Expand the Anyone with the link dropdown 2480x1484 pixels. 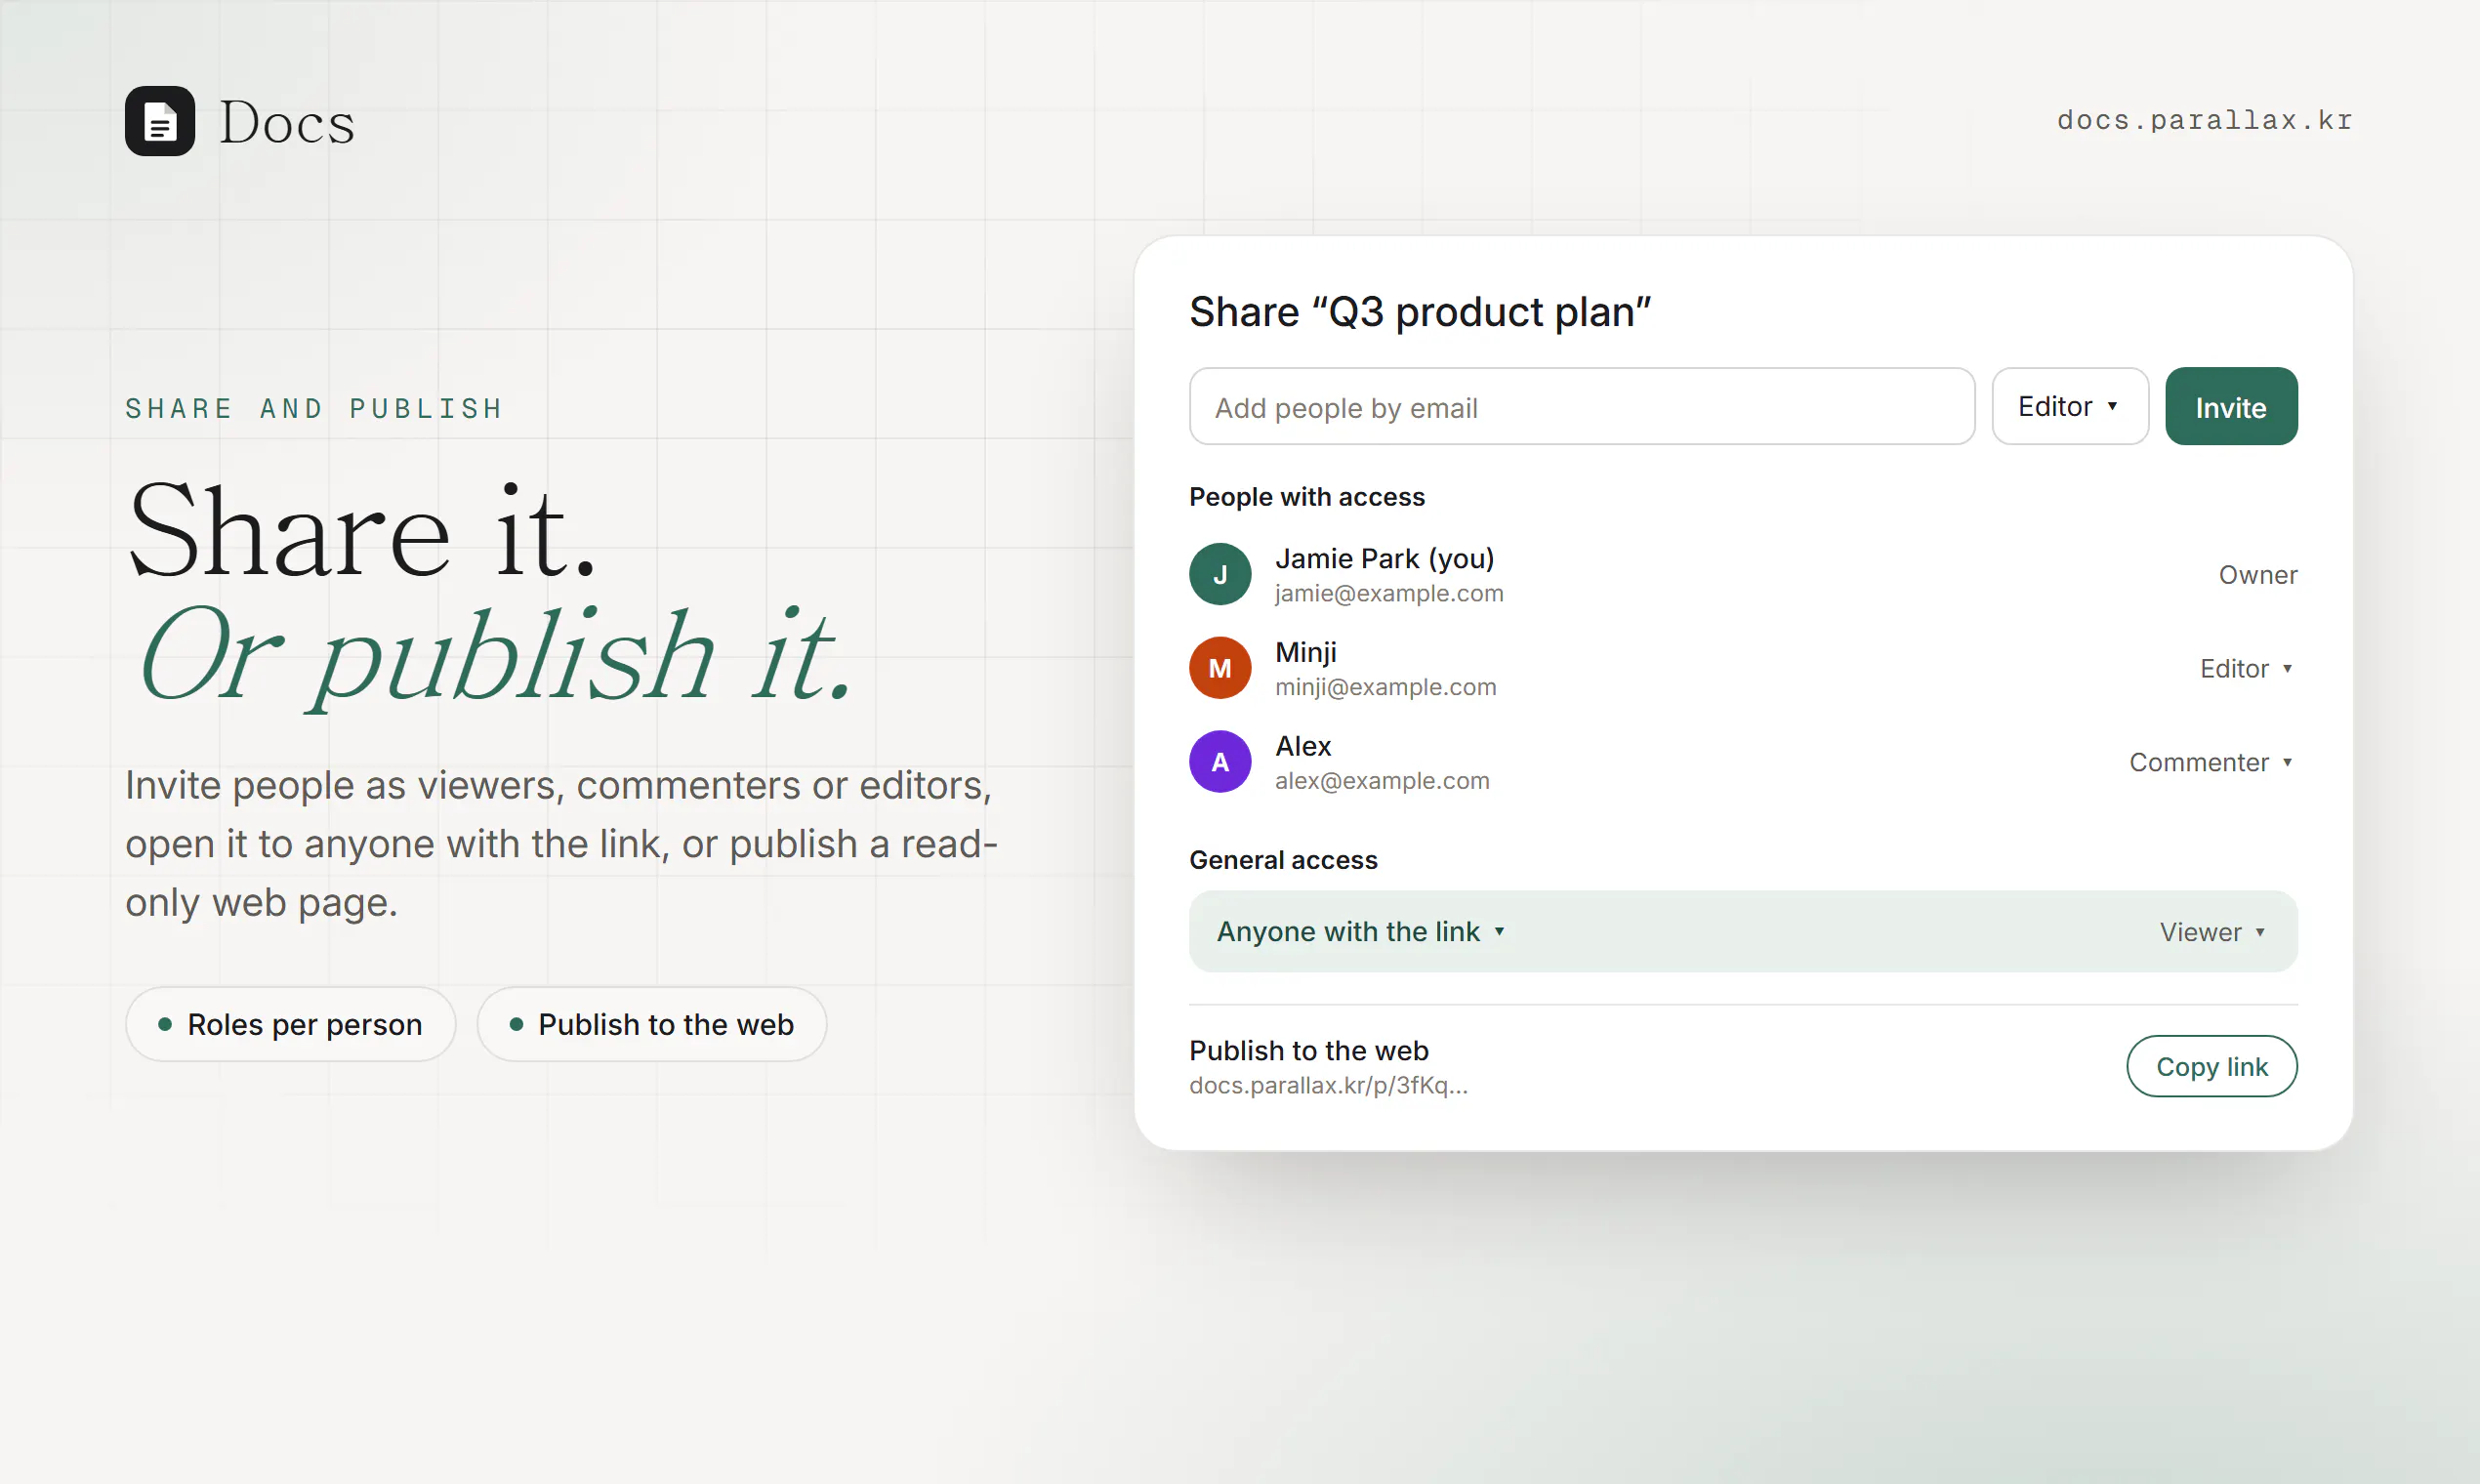point(1361,931)
